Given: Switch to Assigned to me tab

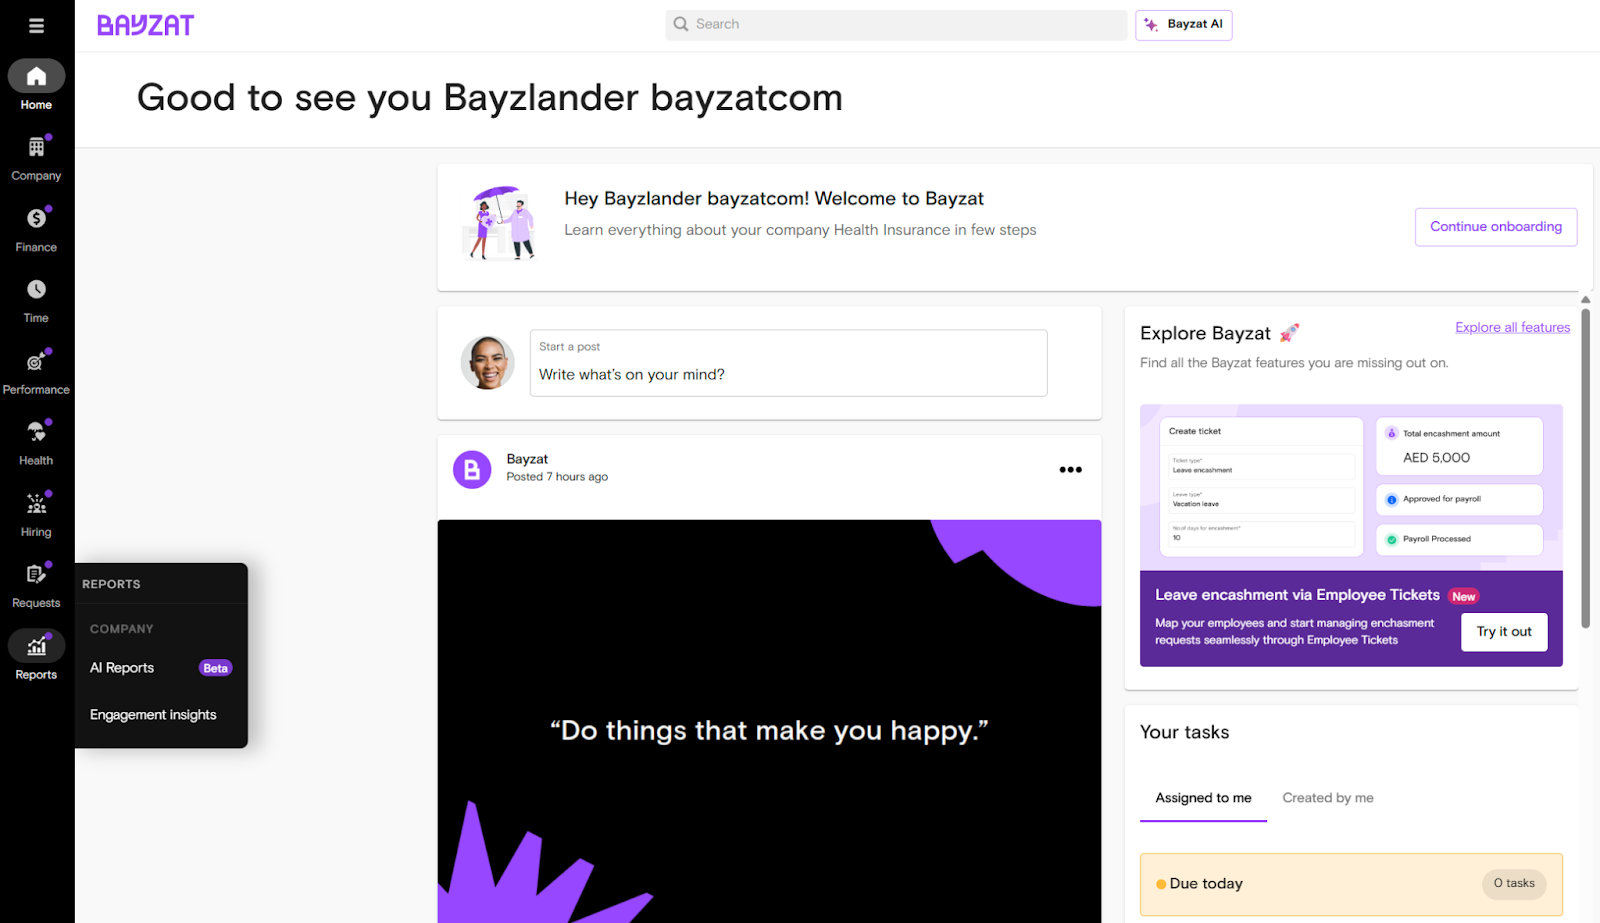Looking at the screenshot, I should (x=1203, y=798).
